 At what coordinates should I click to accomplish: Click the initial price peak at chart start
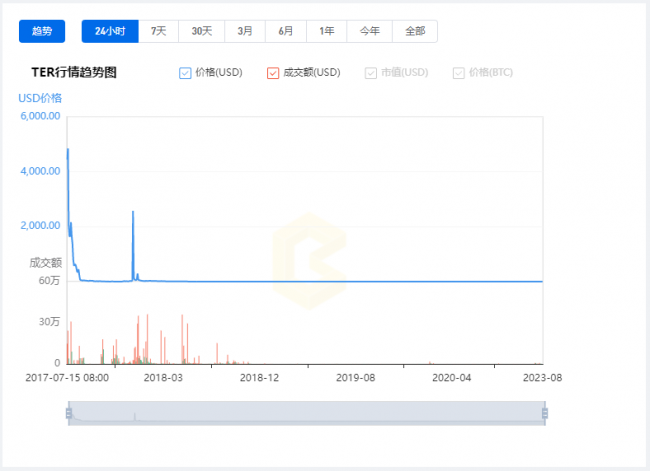(68, 149)
